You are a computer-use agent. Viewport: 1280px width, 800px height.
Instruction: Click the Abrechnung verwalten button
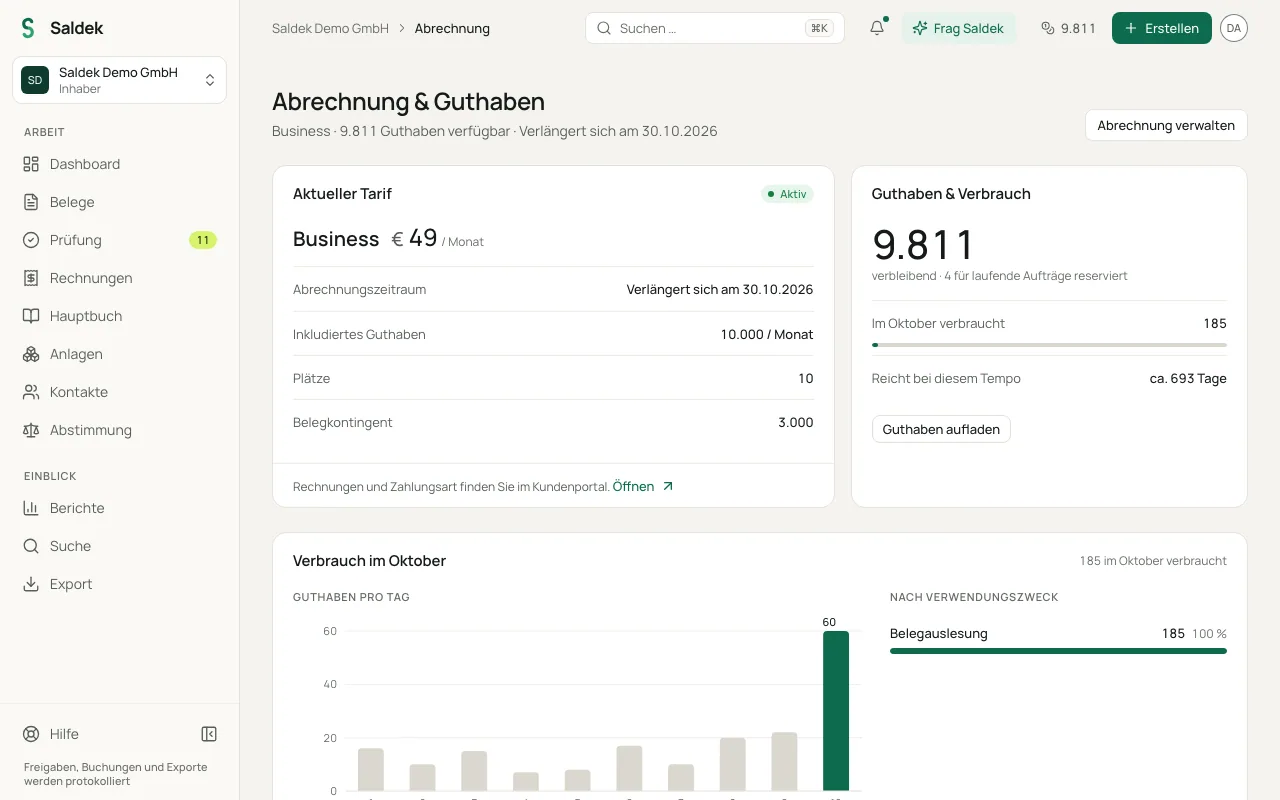point(1166,125)
